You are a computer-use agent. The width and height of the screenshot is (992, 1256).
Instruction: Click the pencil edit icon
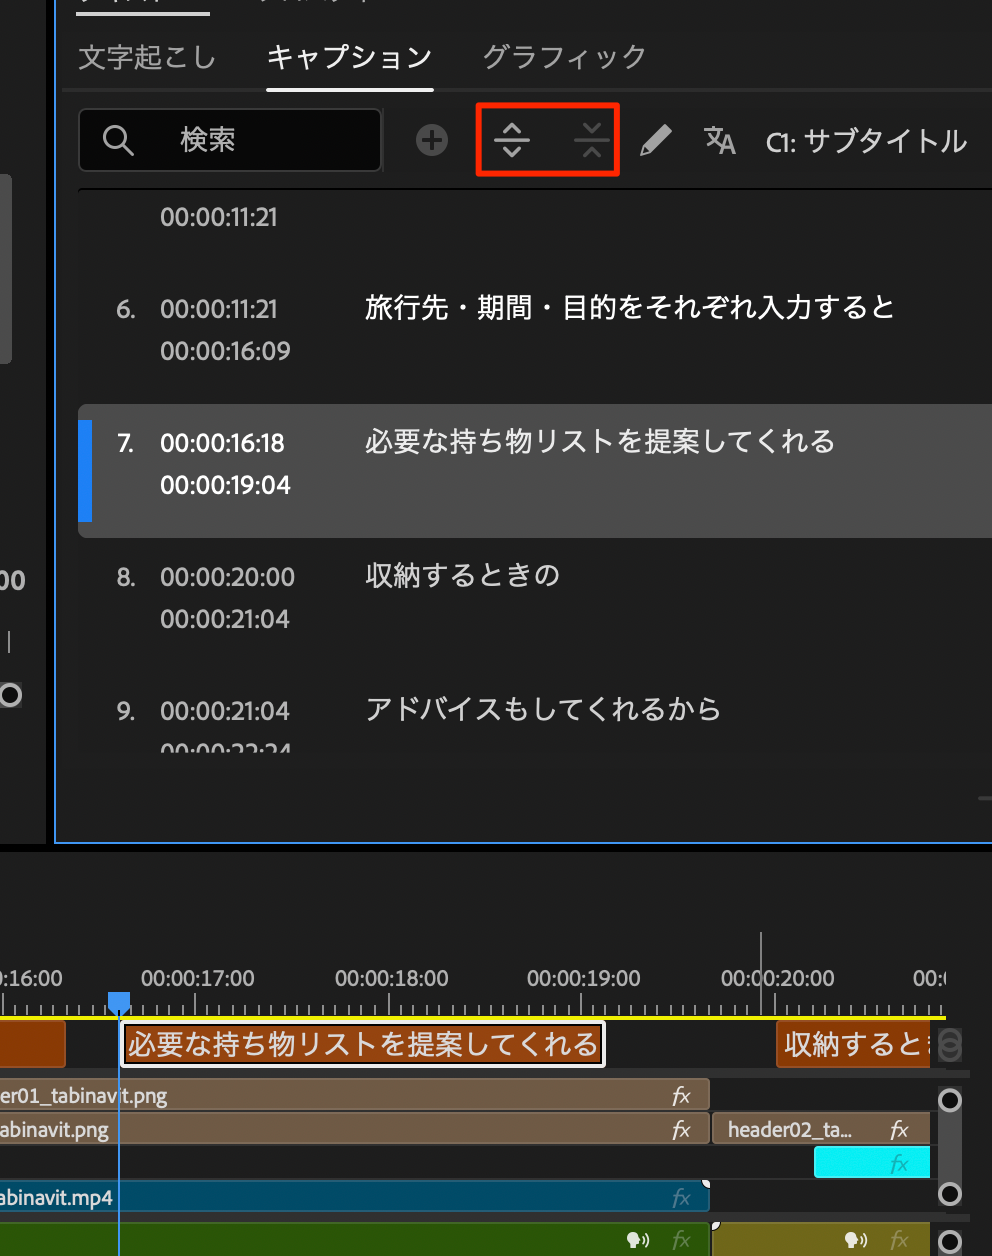pyautogui.click(x=655, y=140)
